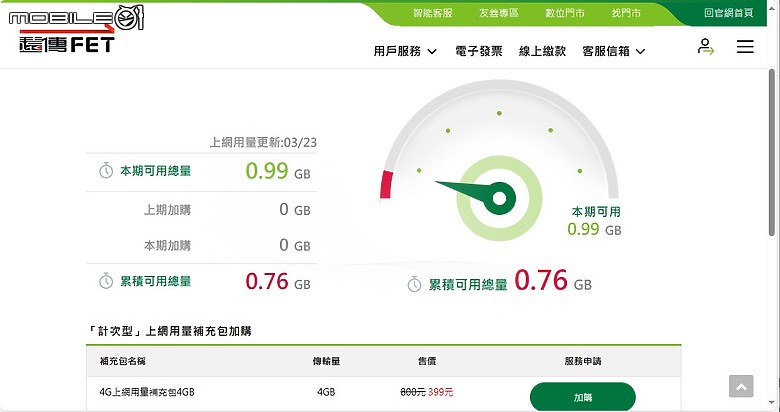Viewport: 780px width, 412px height.
Task: Click the 本期加購 row label
Action: [167, 245]
